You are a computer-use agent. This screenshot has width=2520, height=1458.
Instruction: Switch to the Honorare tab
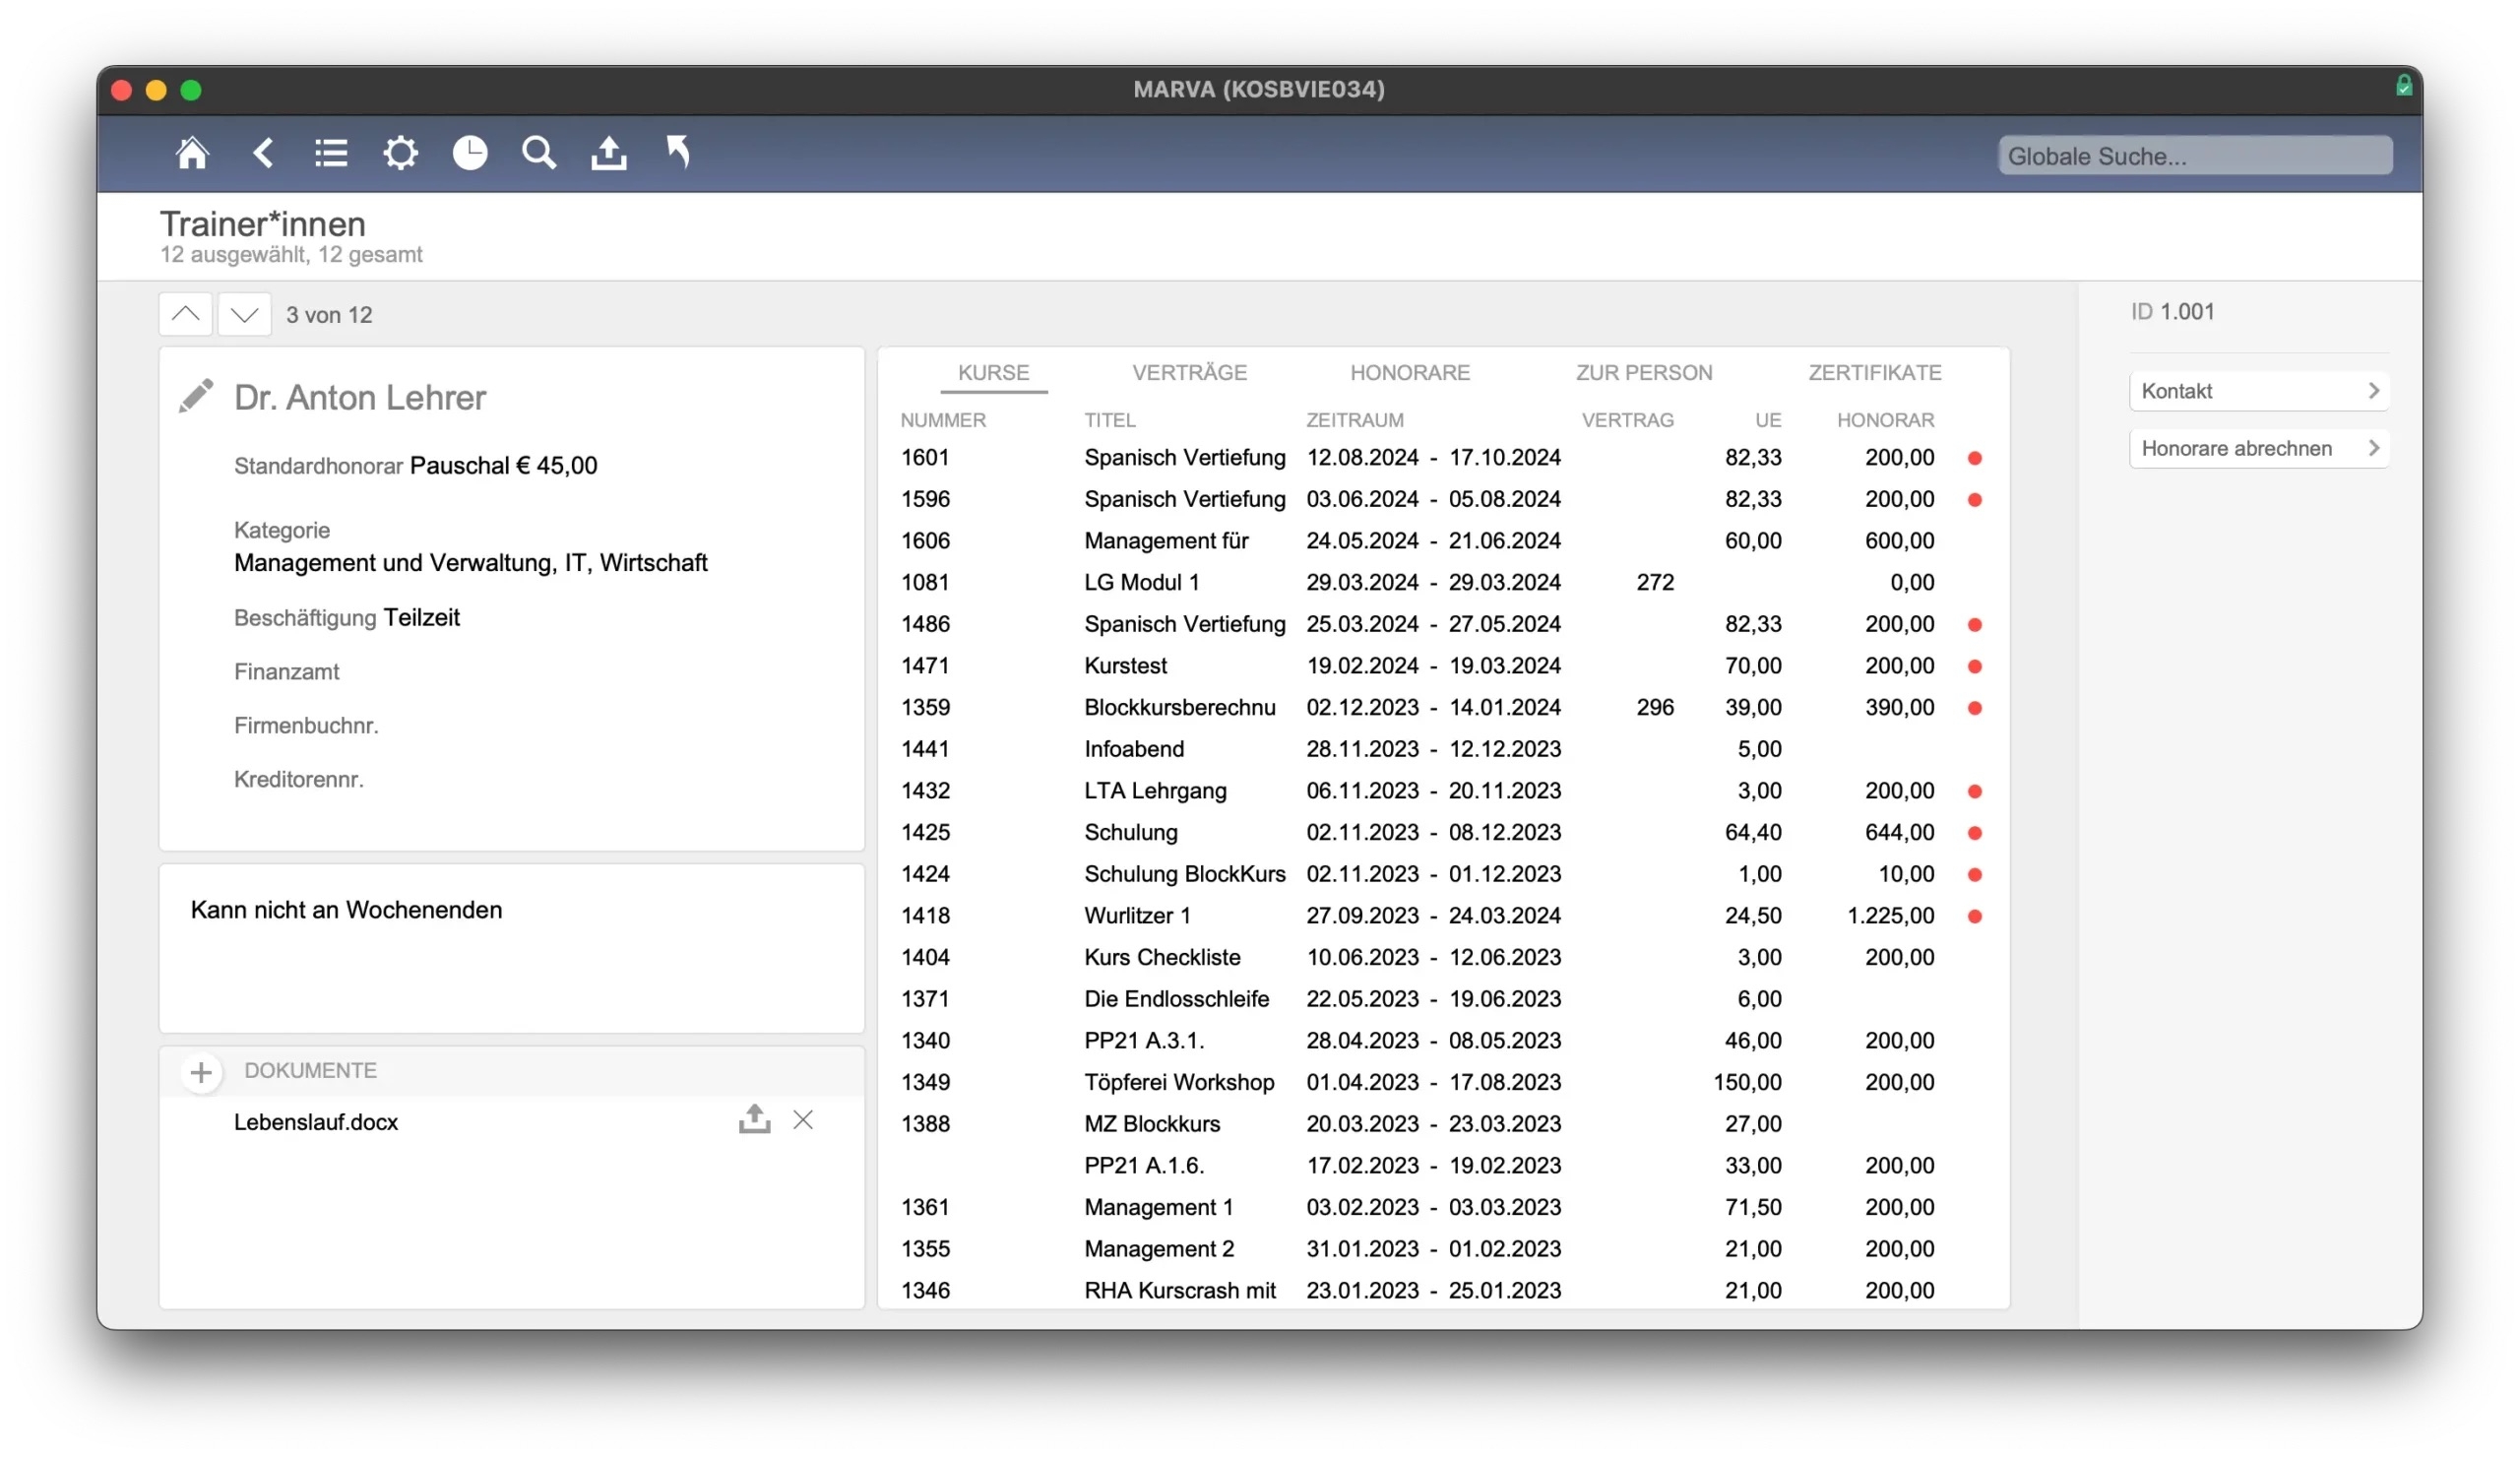(x=1409, y=373)
